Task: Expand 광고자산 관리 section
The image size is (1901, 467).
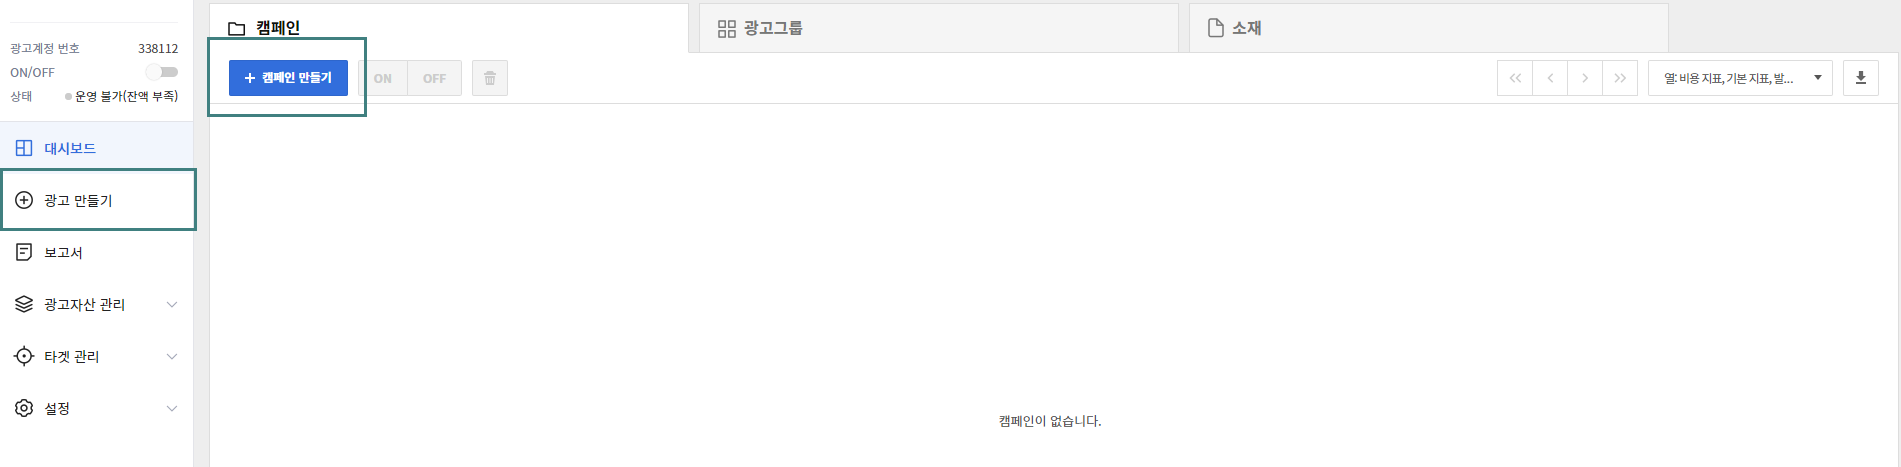Action: (x=96, y=304)
